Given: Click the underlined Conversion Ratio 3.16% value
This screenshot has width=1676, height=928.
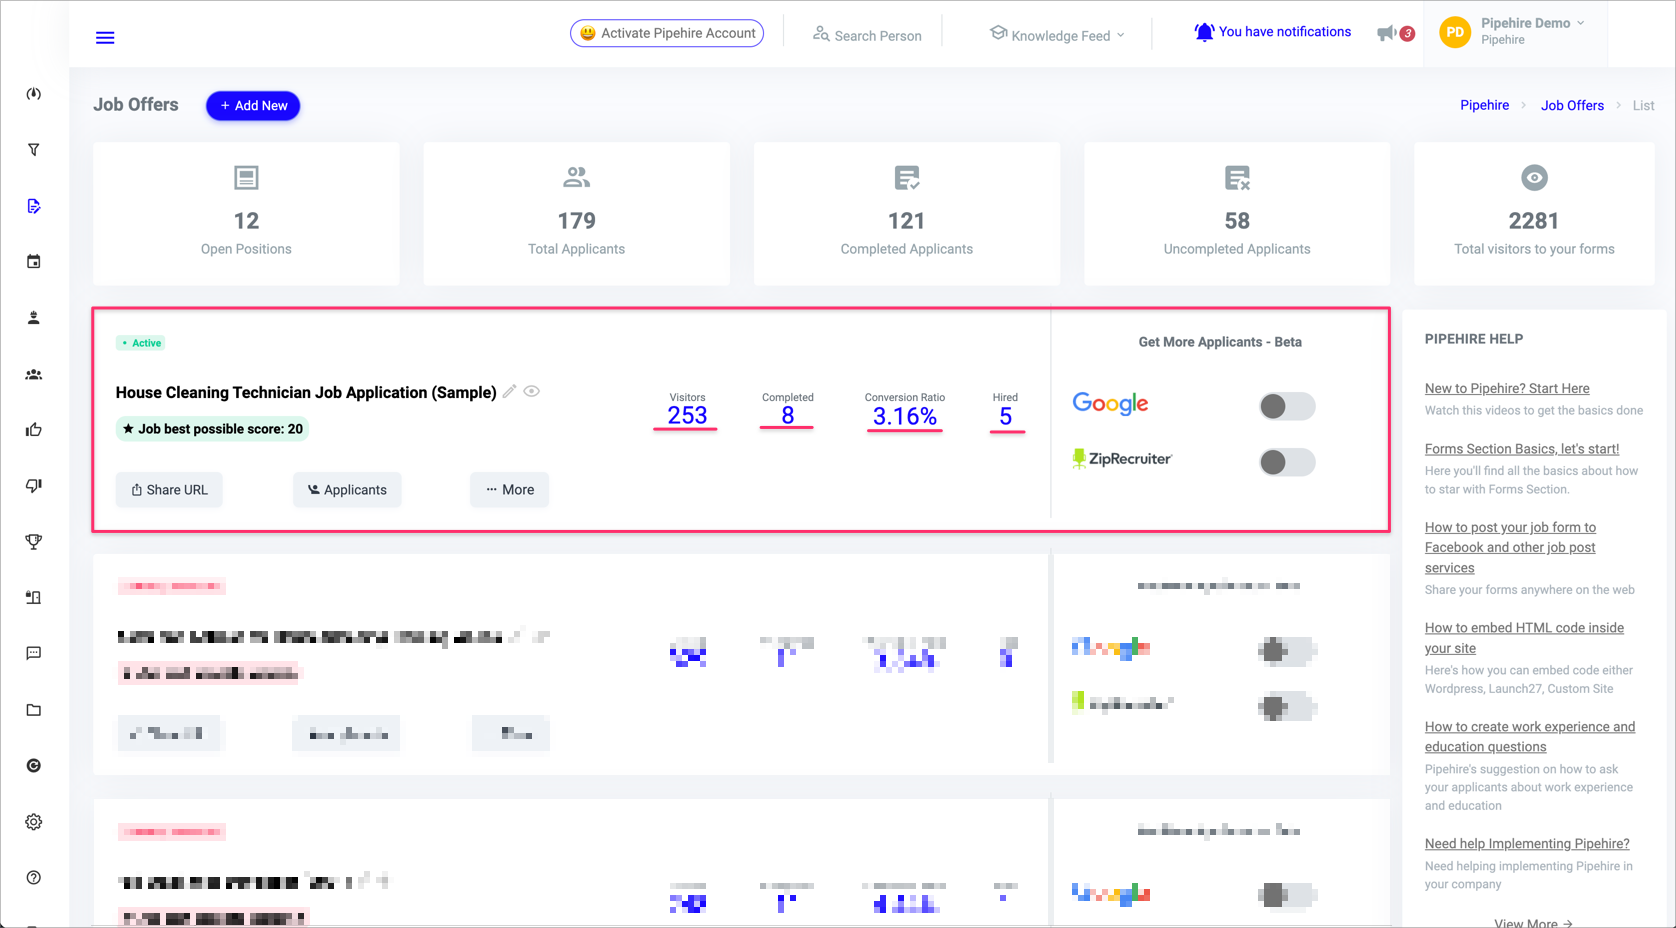Looking at the screenshot, I should 904,417.
